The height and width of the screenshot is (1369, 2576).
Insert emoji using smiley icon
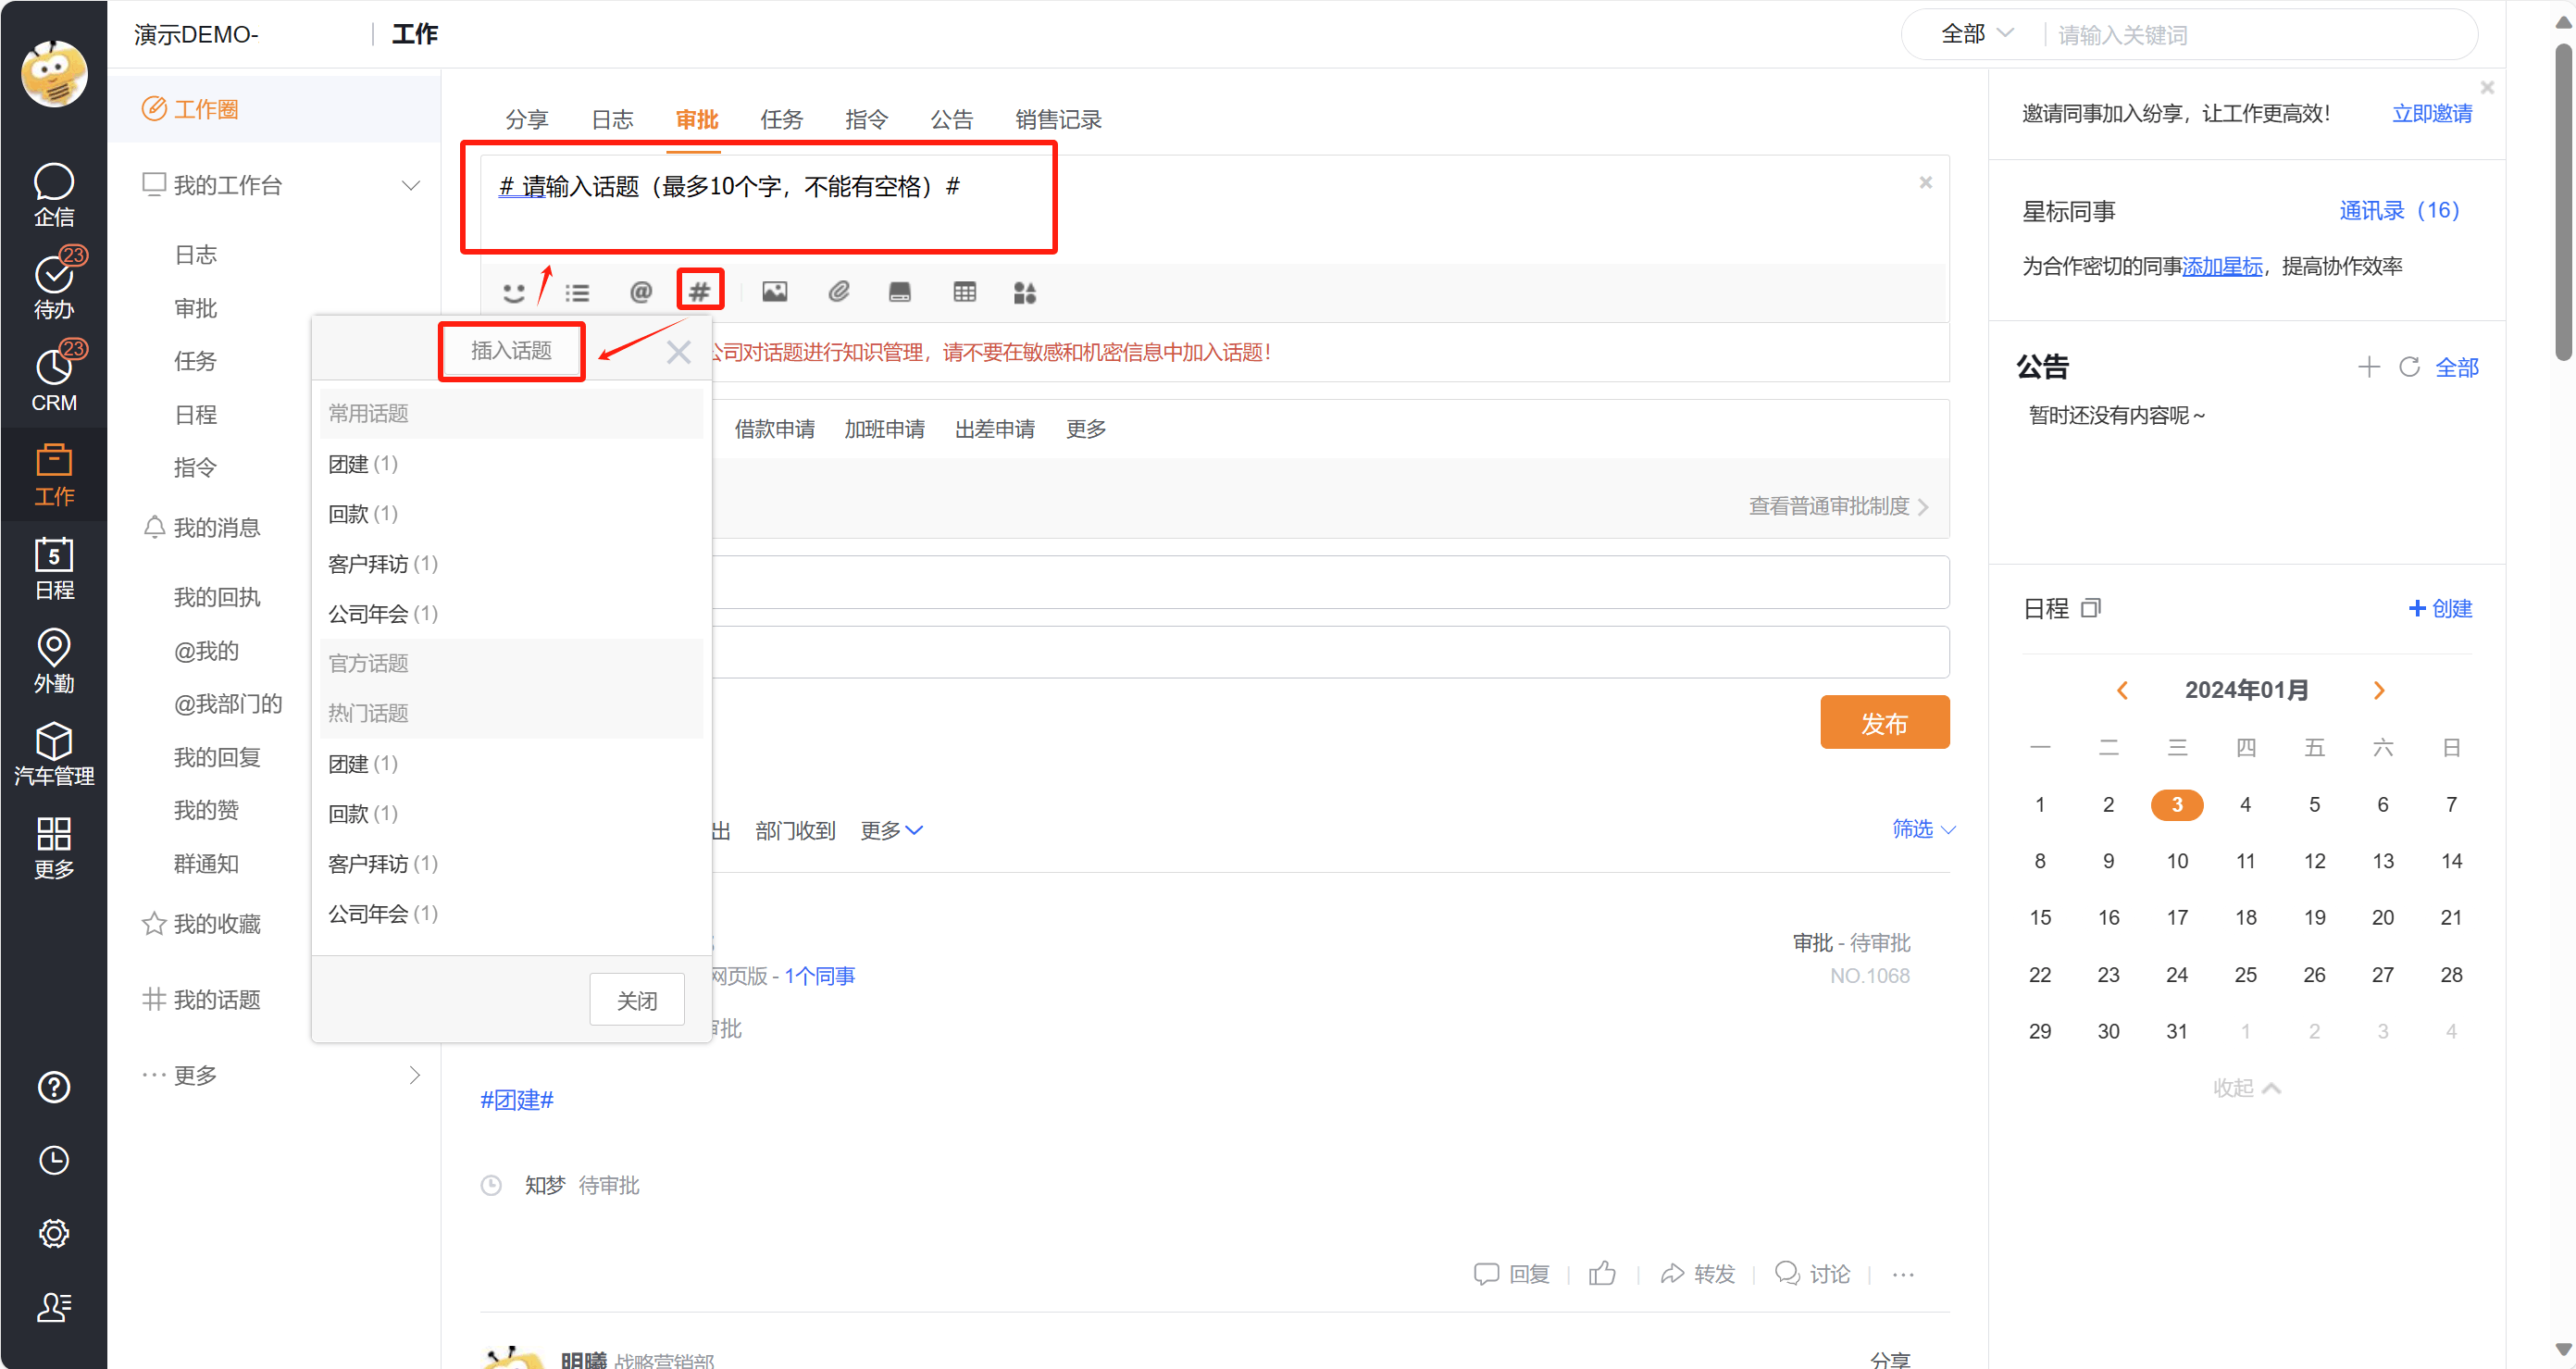513,292
